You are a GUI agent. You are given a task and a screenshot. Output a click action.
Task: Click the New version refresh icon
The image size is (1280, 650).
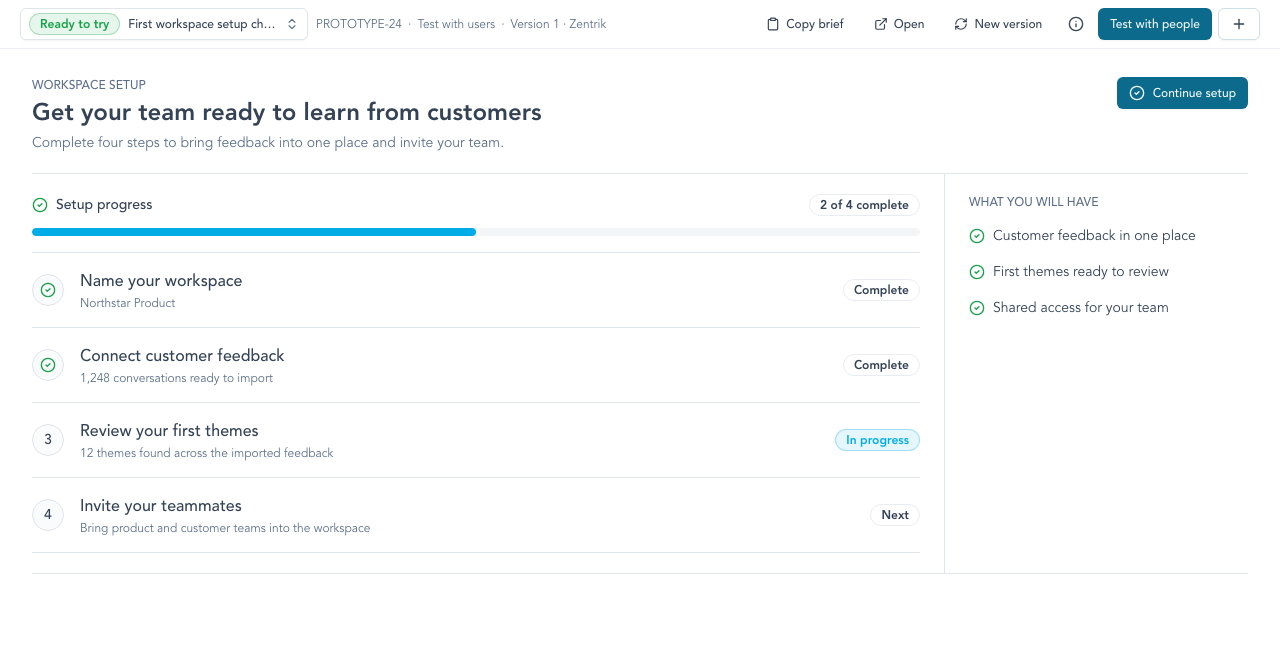pyautogui.click(x=961, y=24)
